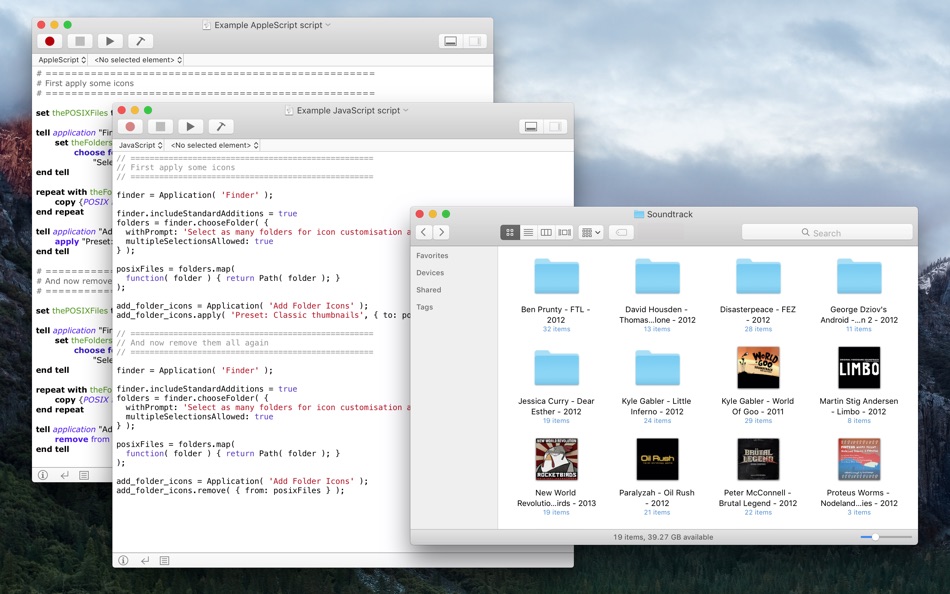Click Example JavaScript script document icon in title
The height and width of the screenshot is (594, 950).
289,110
